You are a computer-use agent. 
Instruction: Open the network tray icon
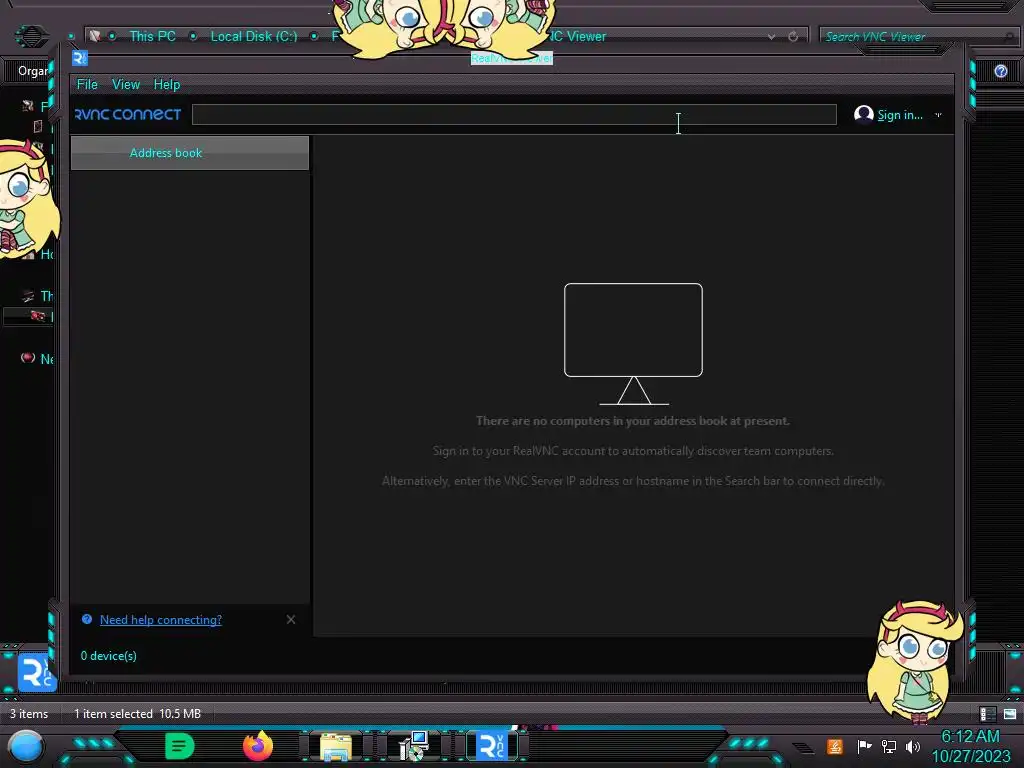click(889, 746)
